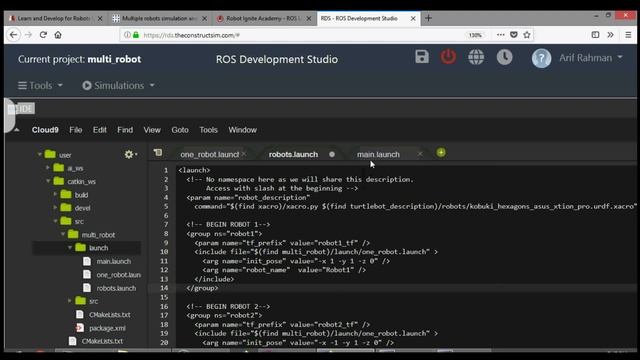The height and width of the screenshot is (360, 640).
Task: Switch to the one_robot.launch tab
Action: click(x=209, y=154)
